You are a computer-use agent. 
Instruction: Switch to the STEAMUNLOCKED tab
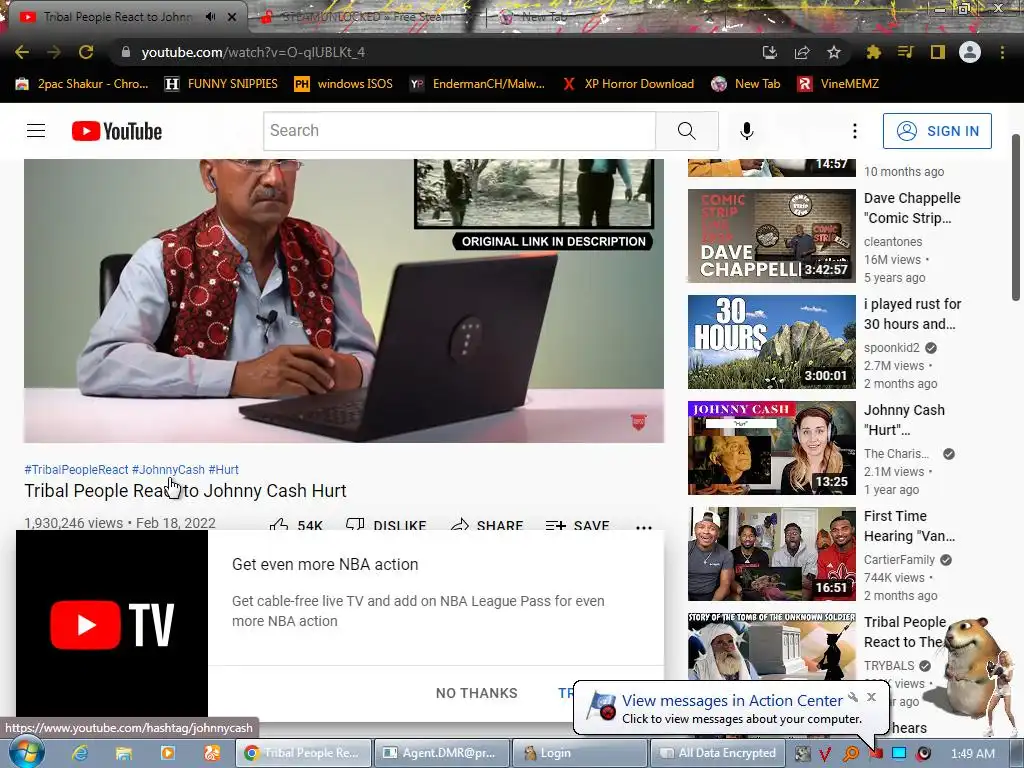[x=366, y=17]
